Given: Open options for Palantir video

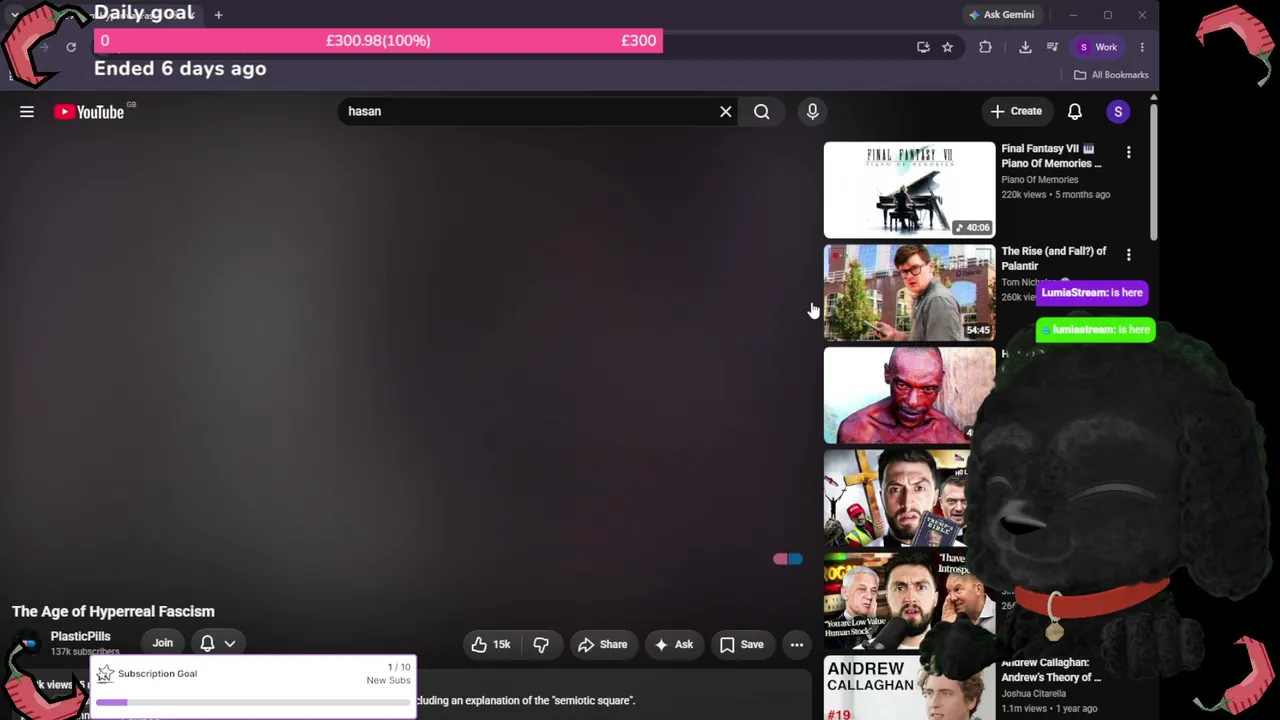Looking at the screenshot, I should [1129, 255].
